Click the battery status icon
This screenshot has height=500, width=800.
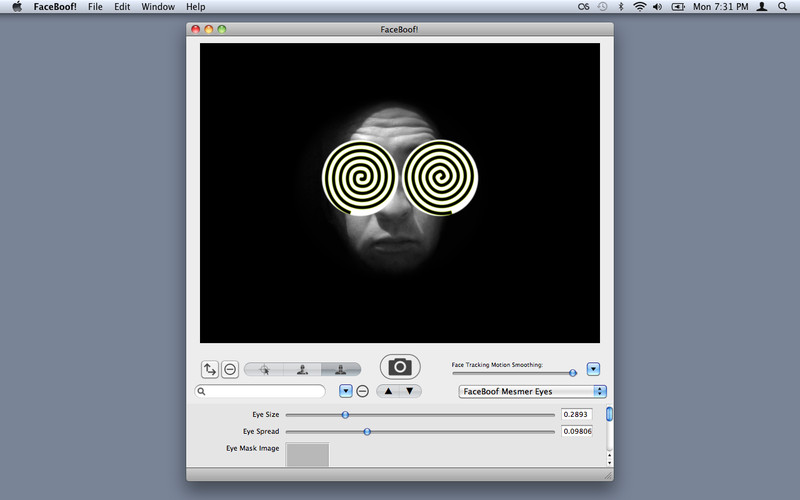coord(678,7)
